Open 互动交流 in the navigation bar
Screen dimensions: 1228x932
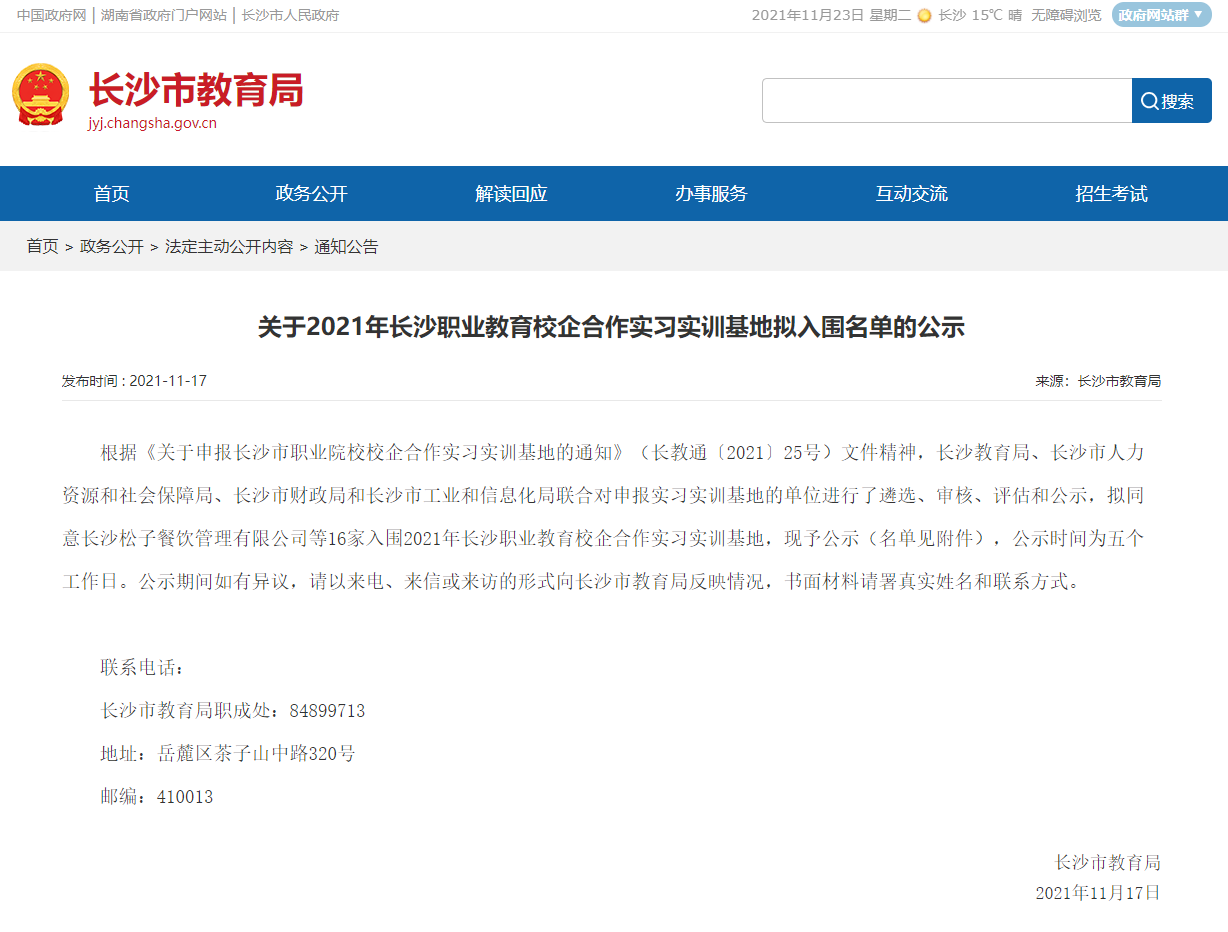911,194
